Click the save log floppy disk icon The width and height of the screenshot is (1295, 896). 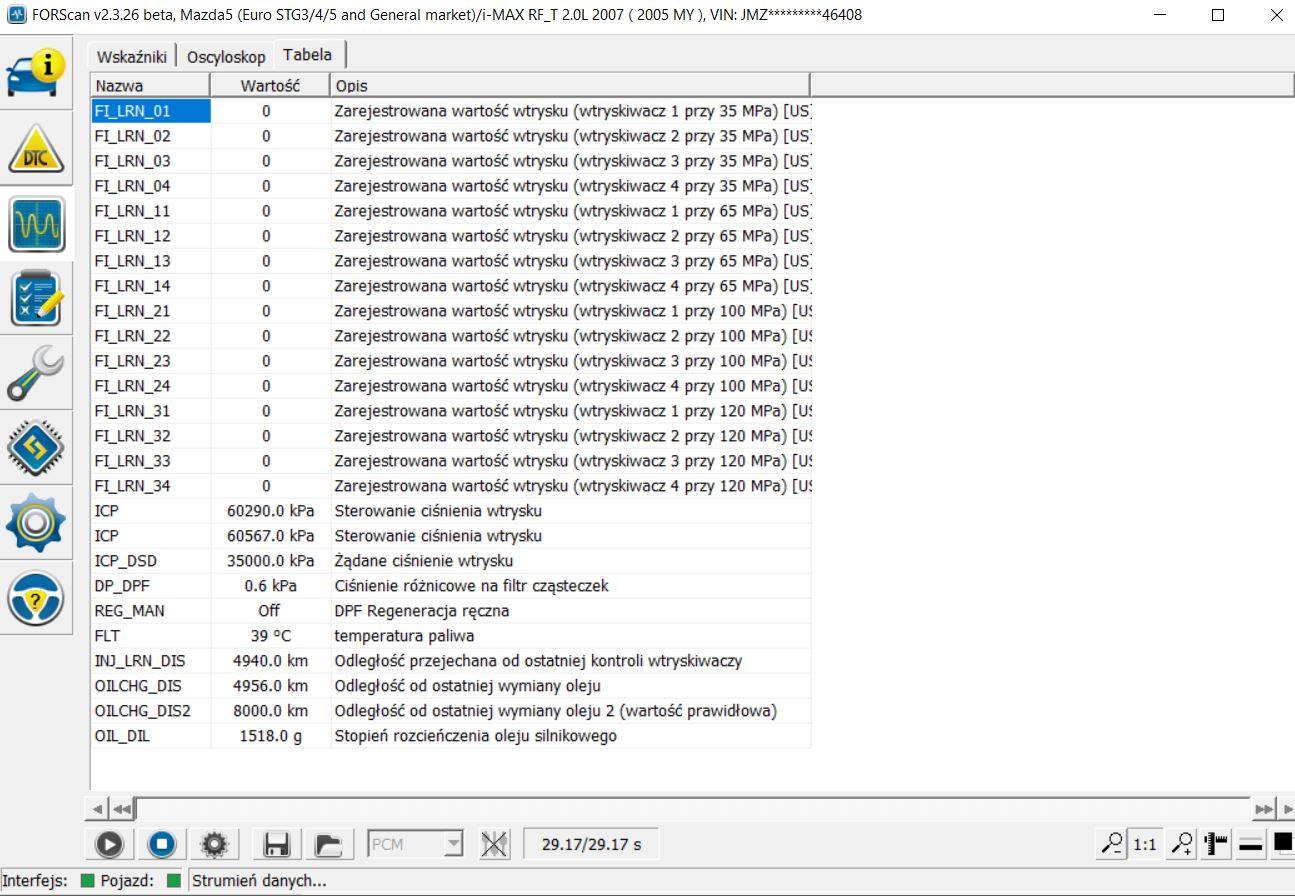(276, 845)
